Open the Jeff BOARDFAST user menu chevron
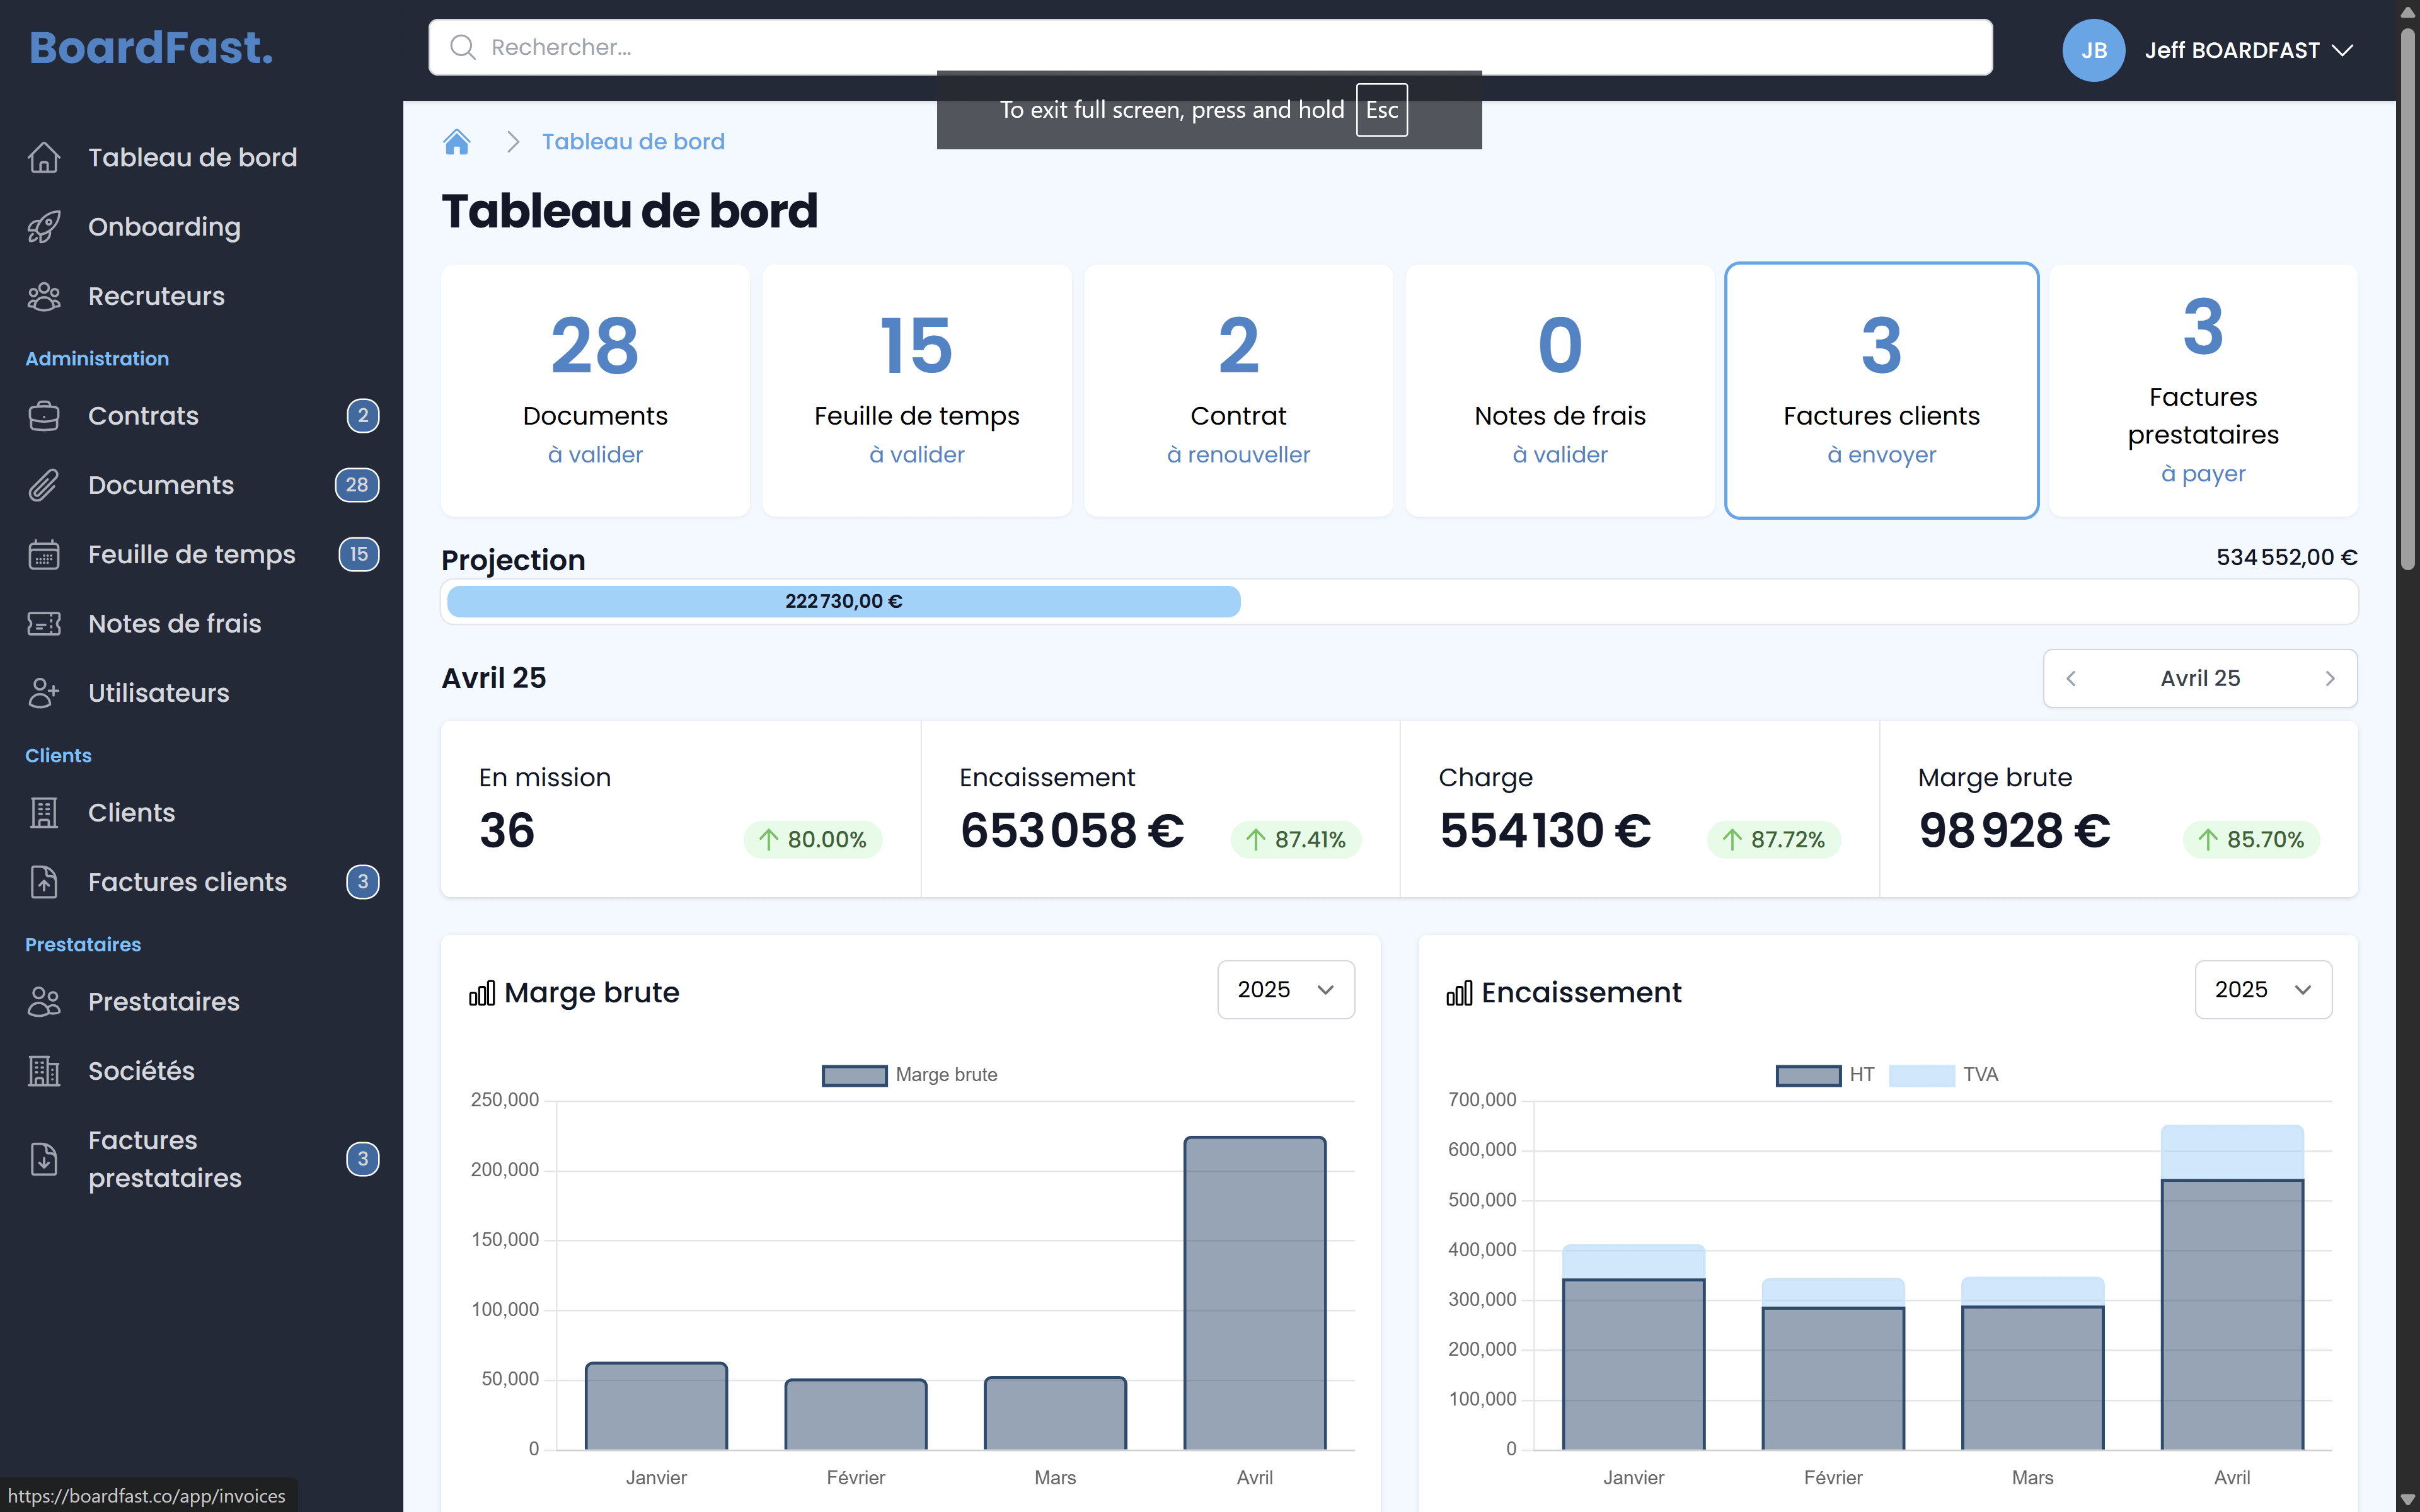This screenshot has width=2420, height=1512. coord(2342,50)
